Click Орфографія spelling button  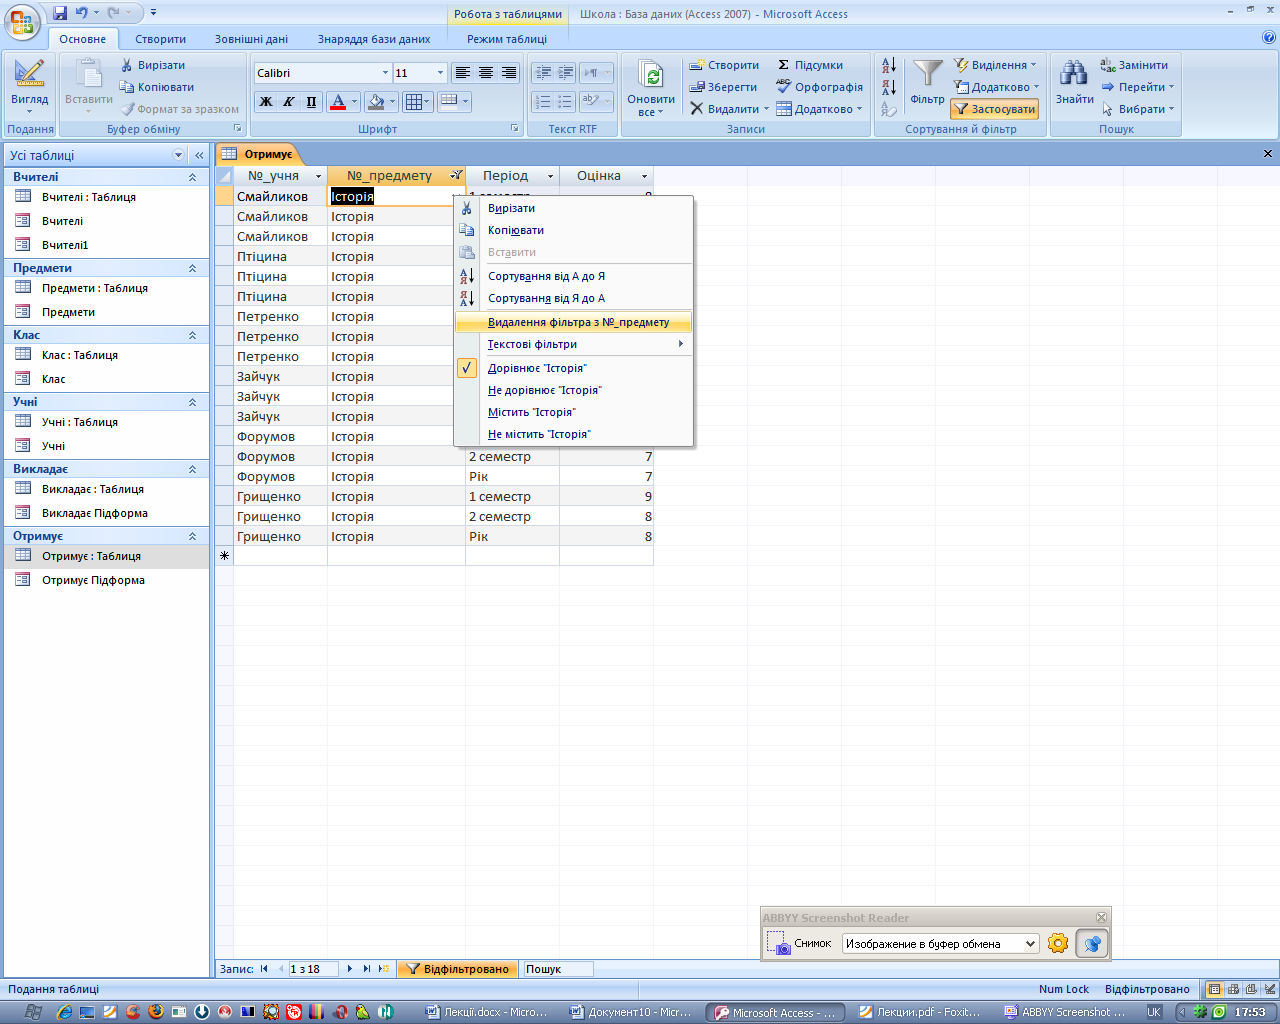pos(820,87)
